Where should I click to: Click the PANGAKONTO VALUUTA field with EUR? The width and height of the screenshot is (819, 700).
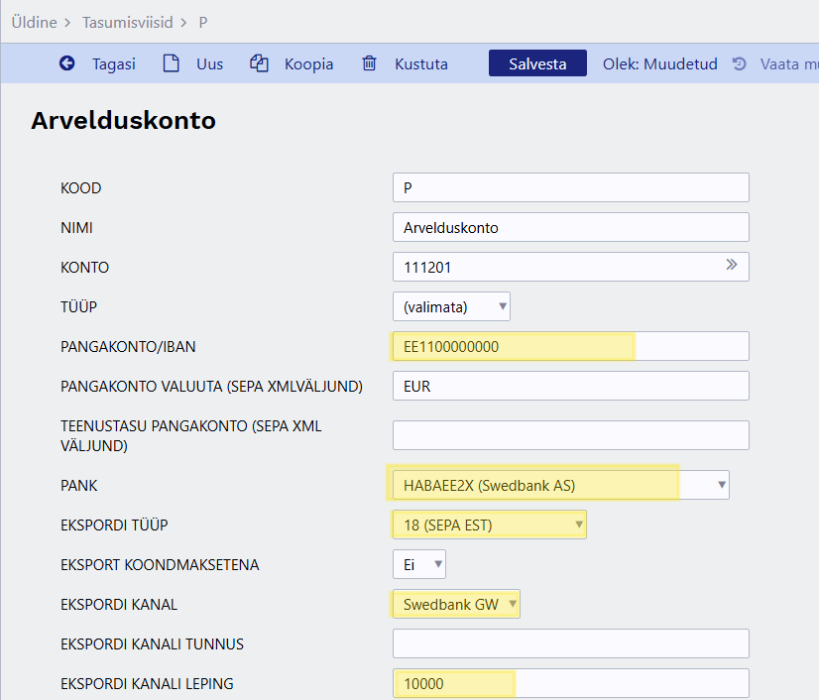tap(570, 385)
